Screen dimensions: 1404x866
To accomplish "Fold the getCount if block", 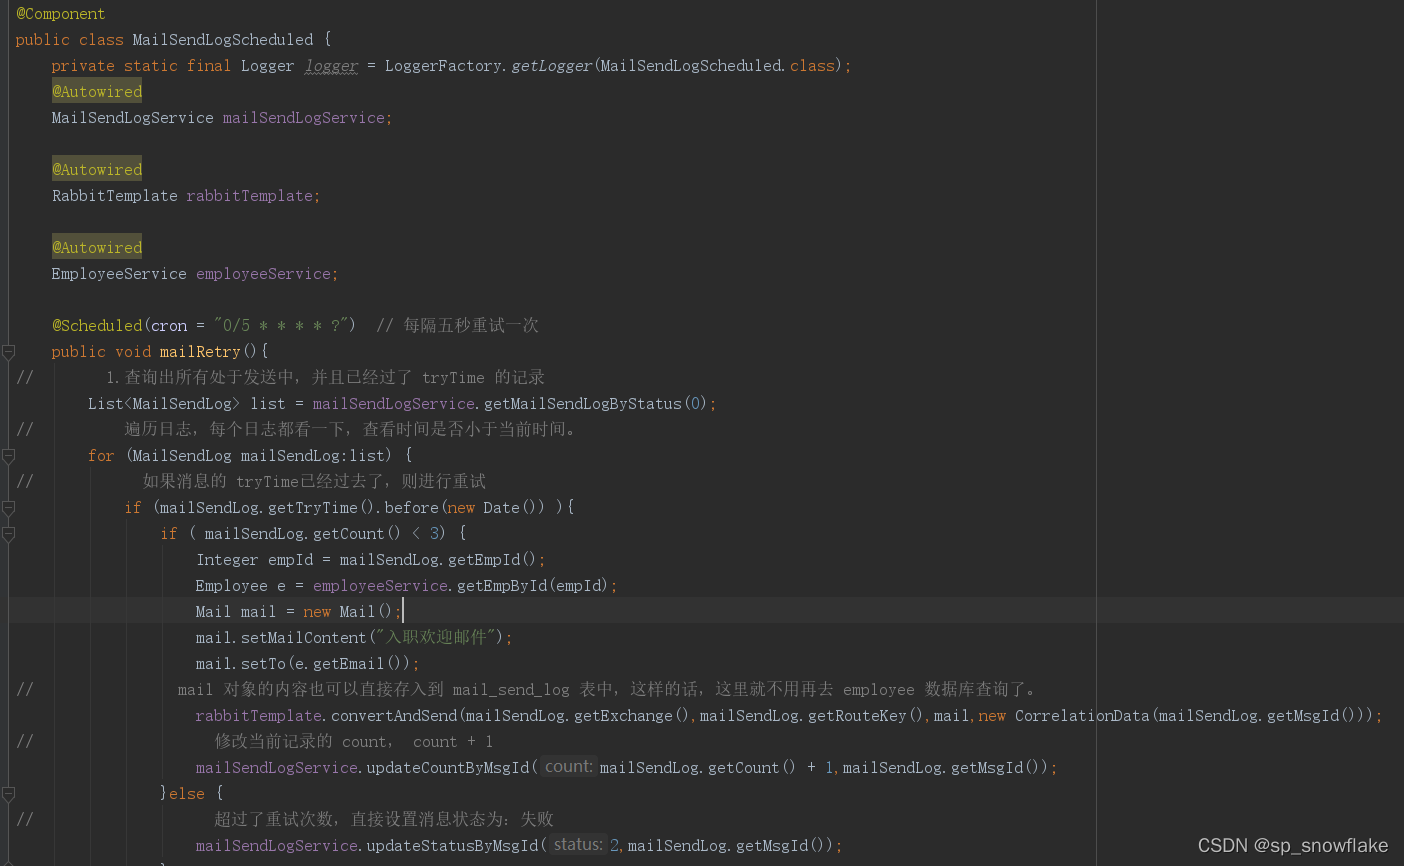I will [x=8, y=534].
